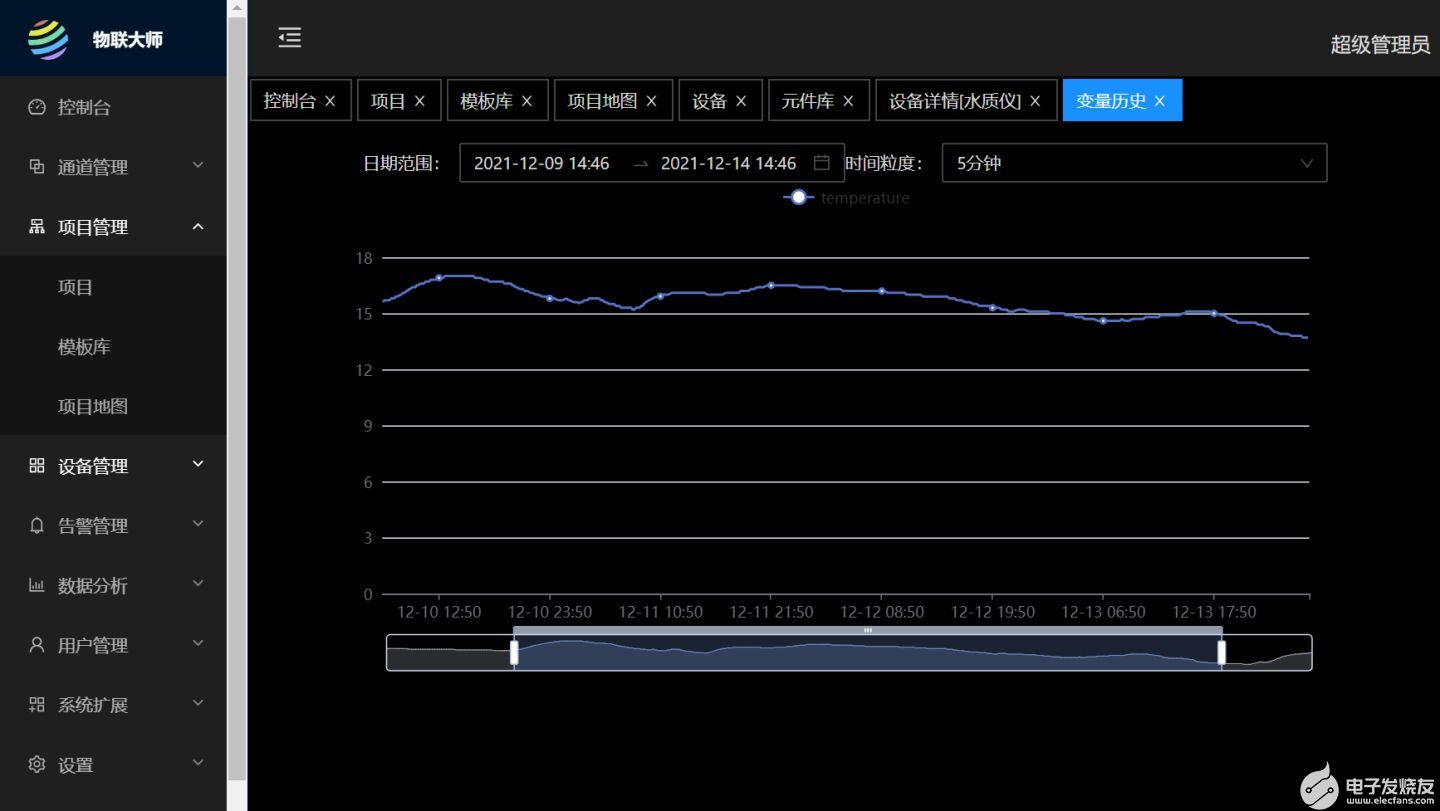Click the 告警管理 bell icon
This screenshot has width=1440, height=811.
pyautogui.click(x=37, y=526)
